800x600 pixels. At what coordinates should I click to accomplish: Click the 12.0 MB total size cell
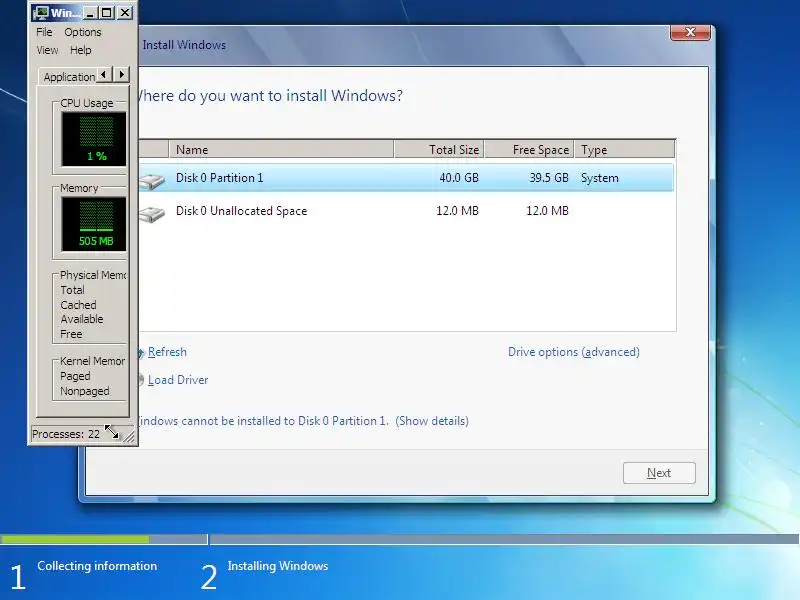tap(457, 211)
